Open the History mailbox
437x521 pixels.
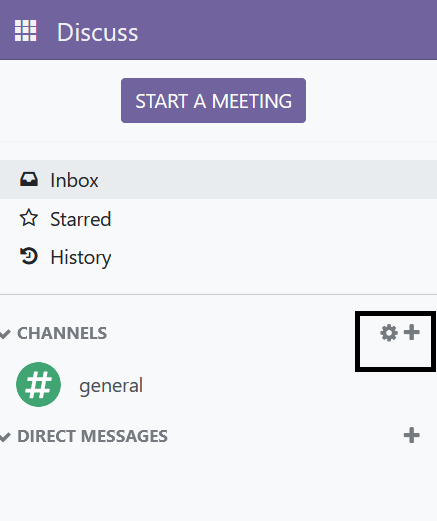tap(218, 257)
